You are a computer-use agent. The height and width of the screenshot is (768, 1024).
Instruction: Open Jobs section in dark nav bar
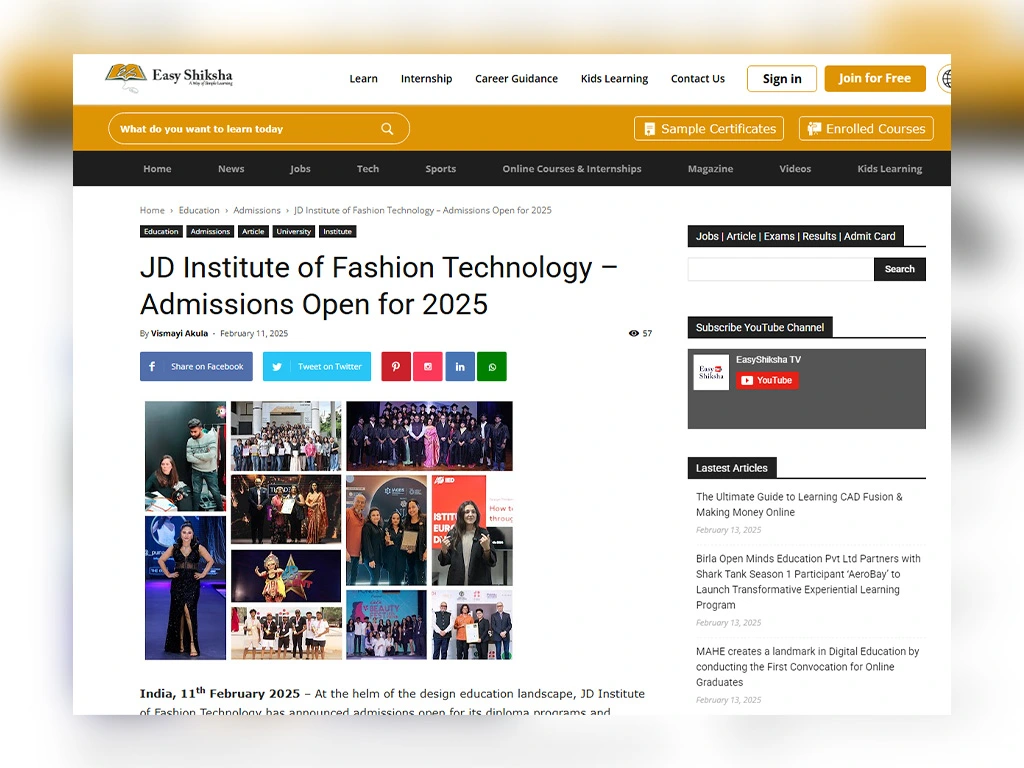tap(300, 168)
